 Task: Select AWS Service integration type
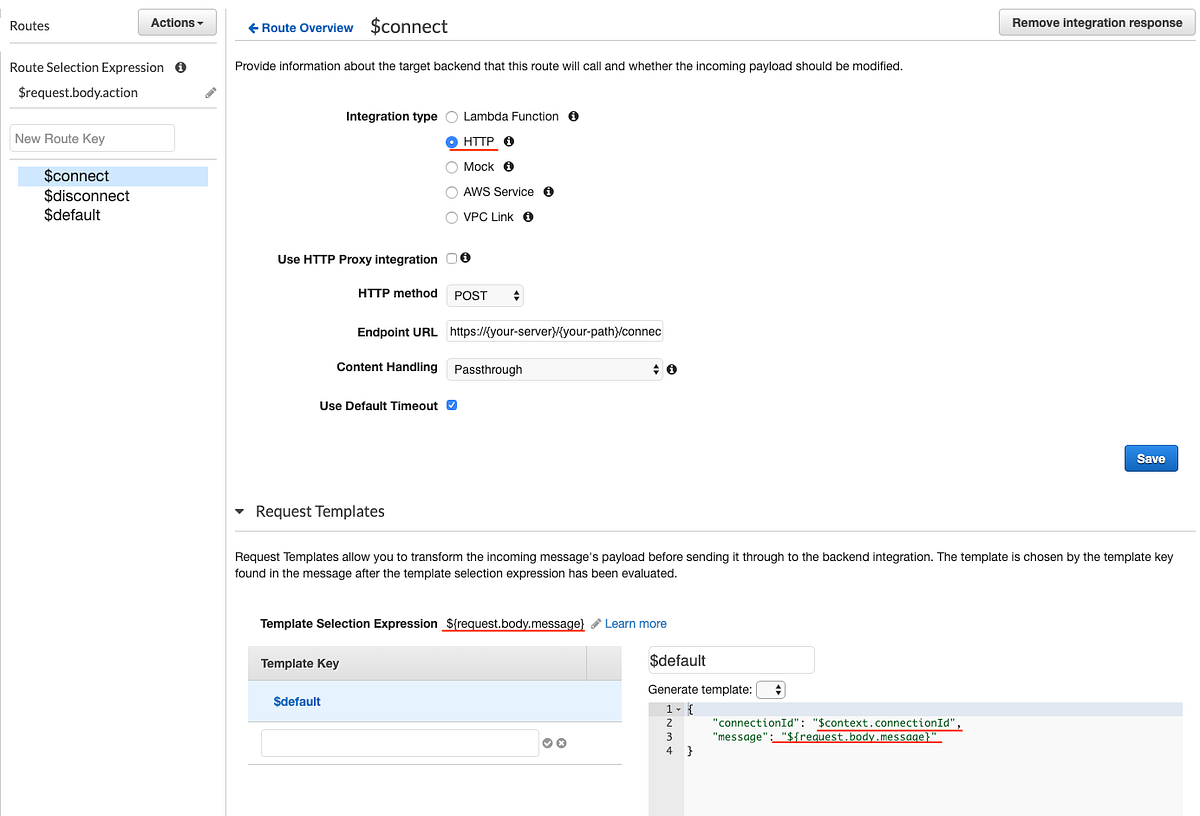[452, 192]
